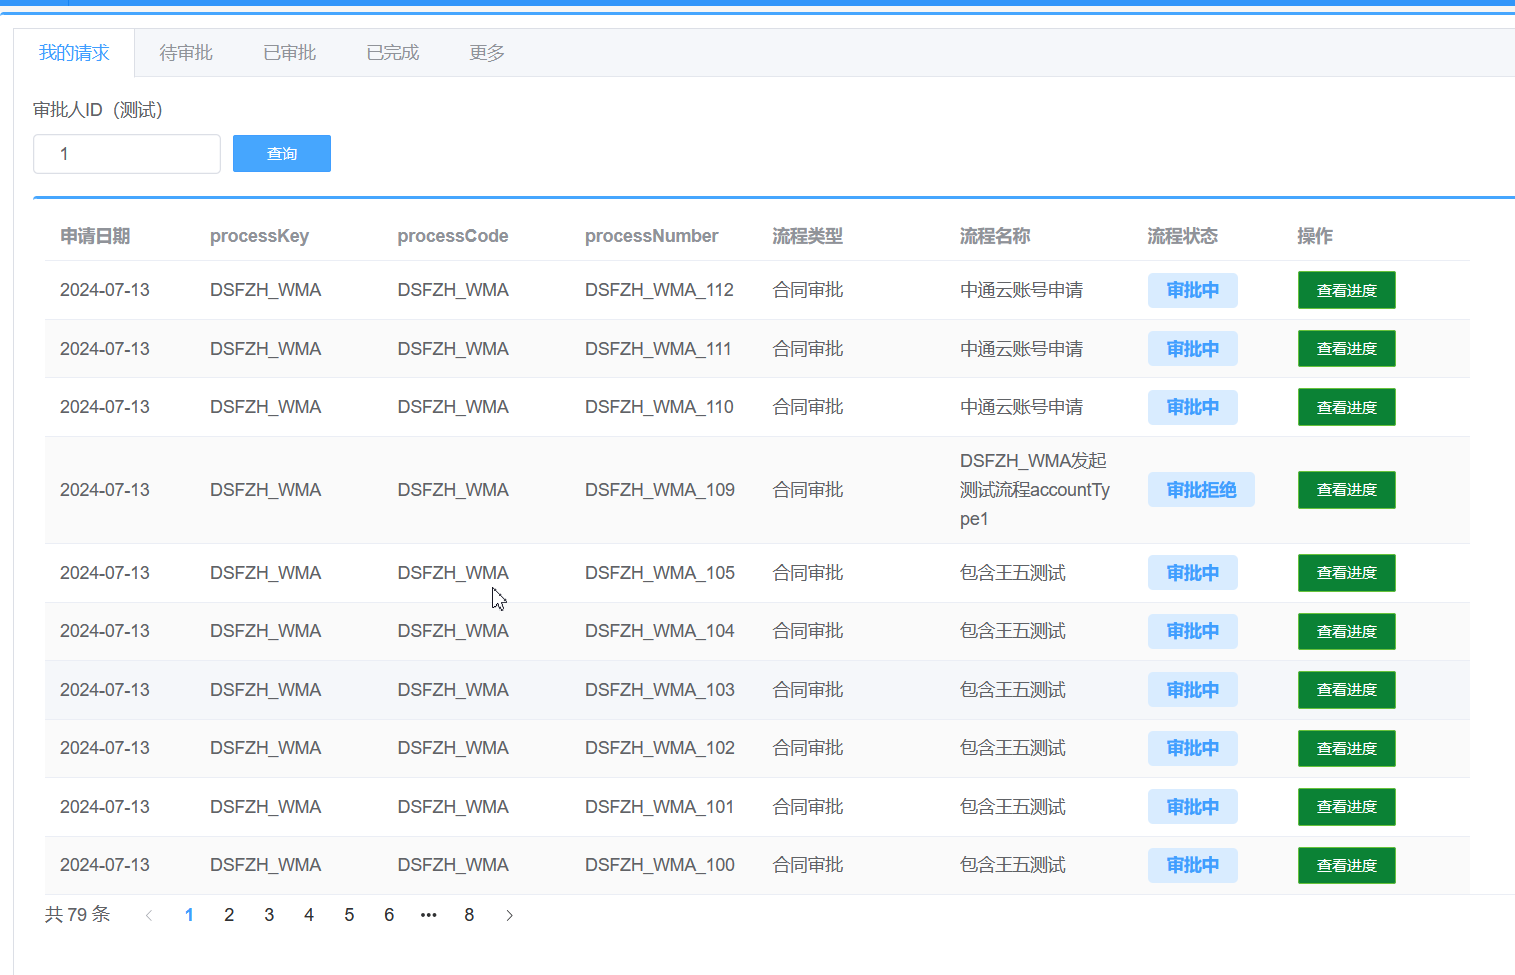Click the 流程名称 column header
Image resolution: width=1515 pixels, height=975 pixels.
pyautogui.click(x=994, y=236)
